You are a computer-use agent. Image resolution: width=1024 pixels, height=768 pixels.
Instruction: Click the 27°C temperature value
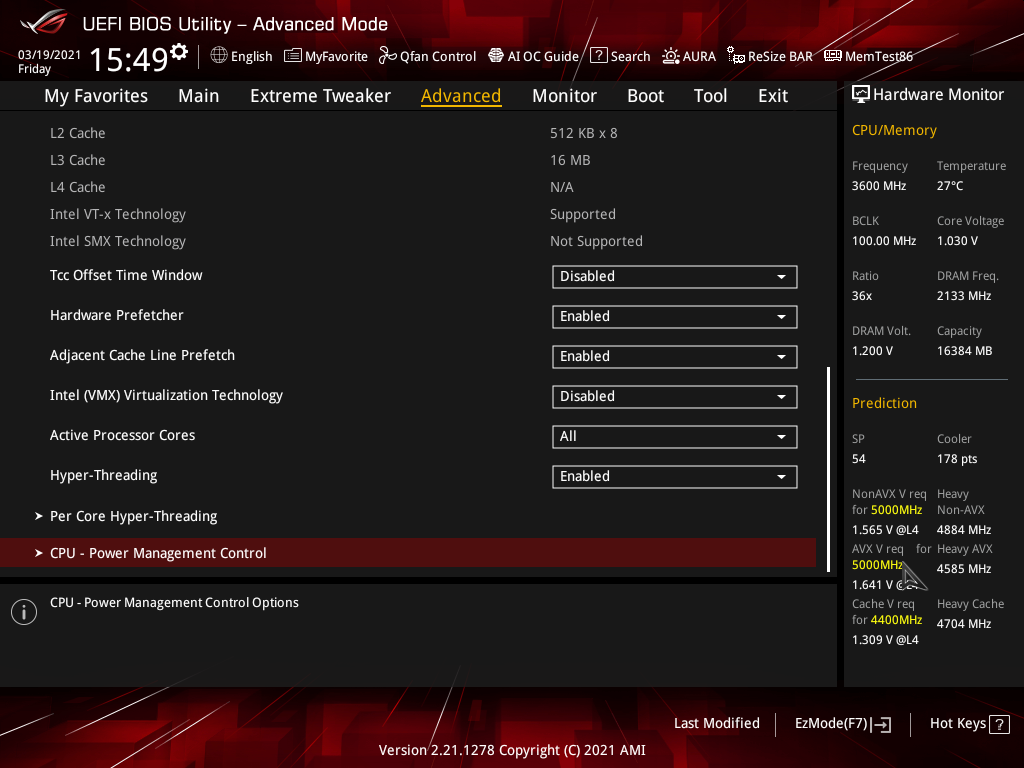click(x=950, y=186)
